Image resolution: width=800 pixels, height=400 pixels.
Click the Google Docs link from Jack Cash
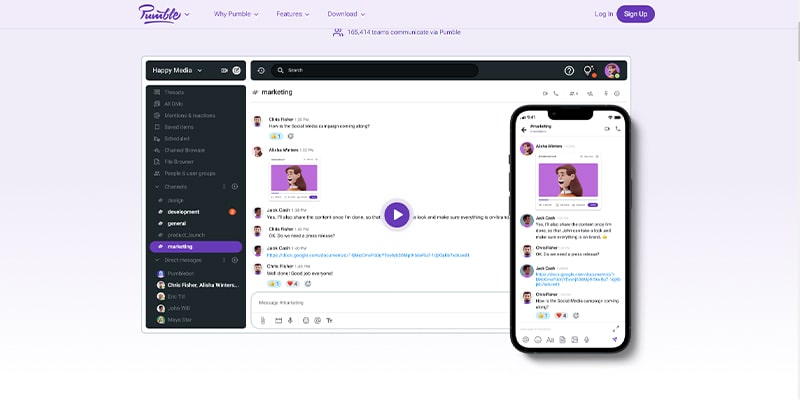click(368, 255)
